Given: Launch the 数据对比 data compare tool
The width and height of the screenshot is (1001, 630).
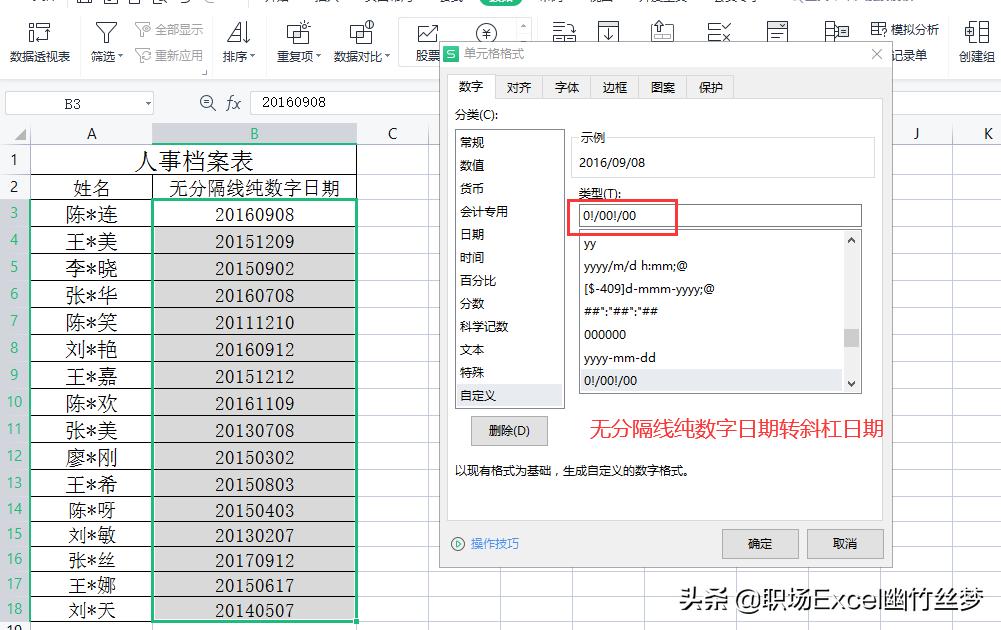Looking at the screenshot, I should (x=361, y=40).
